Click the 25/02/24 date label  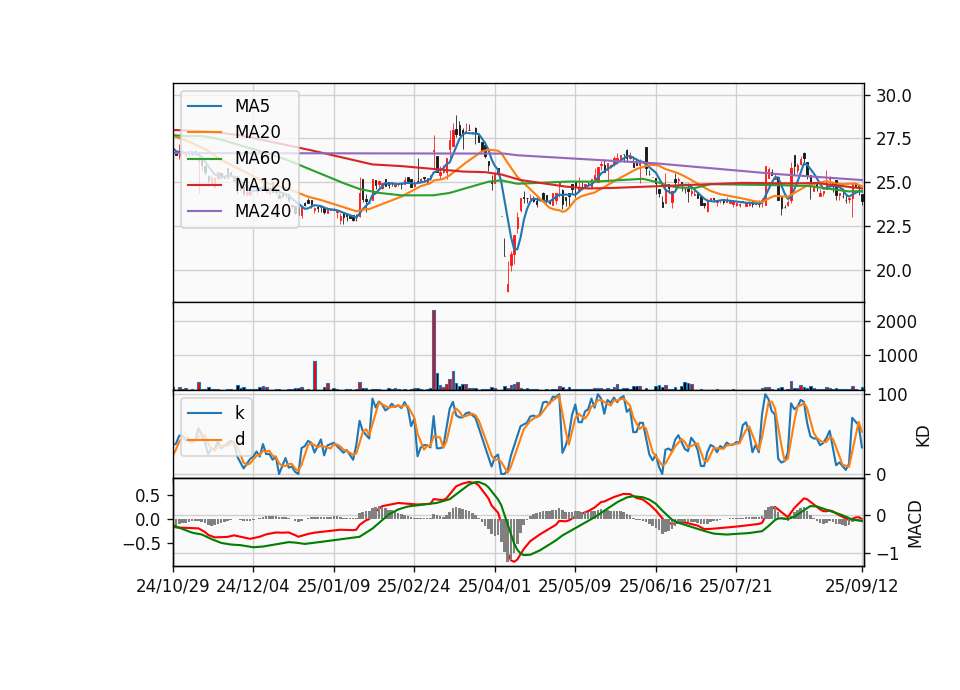point(414,586)
